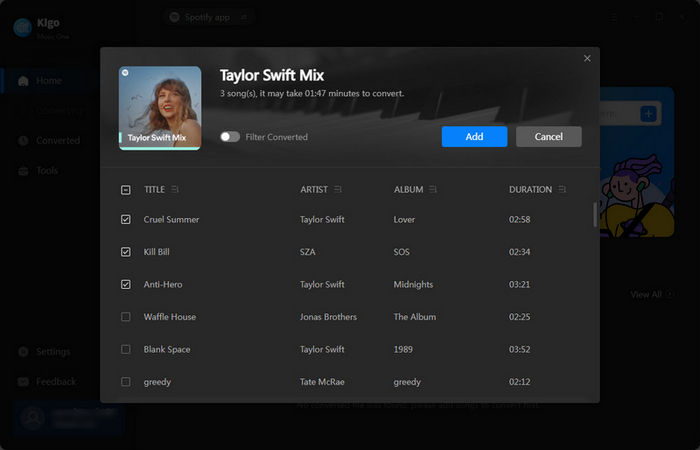
Task: Close the Taylor Swift Mix dialog
Action: (587, 58)
